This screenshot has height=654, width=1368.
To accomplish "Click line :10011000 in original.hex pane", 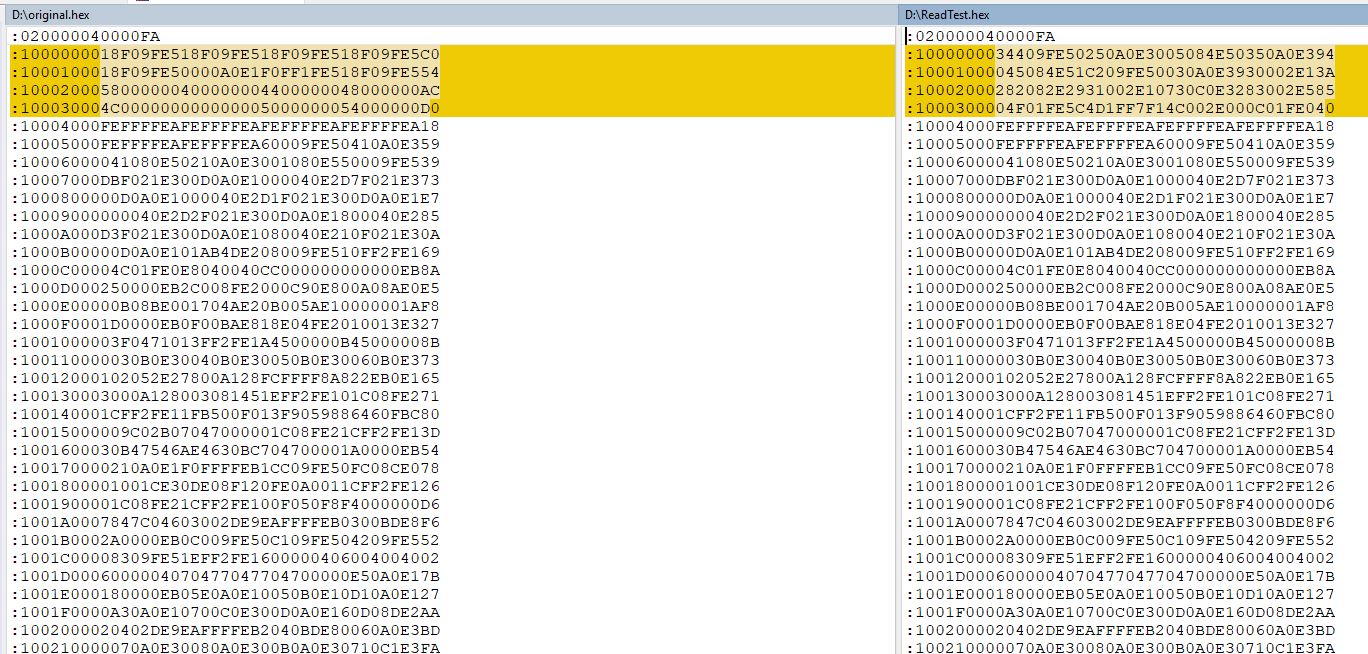I will (x=225, y=360).
